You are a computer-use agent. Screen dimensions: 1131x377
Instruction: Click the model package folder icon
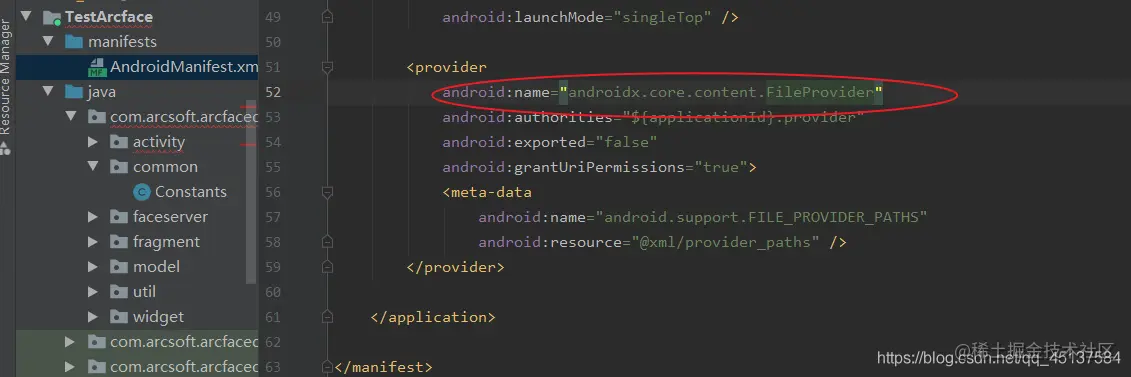pyautogui.click(x=119, y=267)
